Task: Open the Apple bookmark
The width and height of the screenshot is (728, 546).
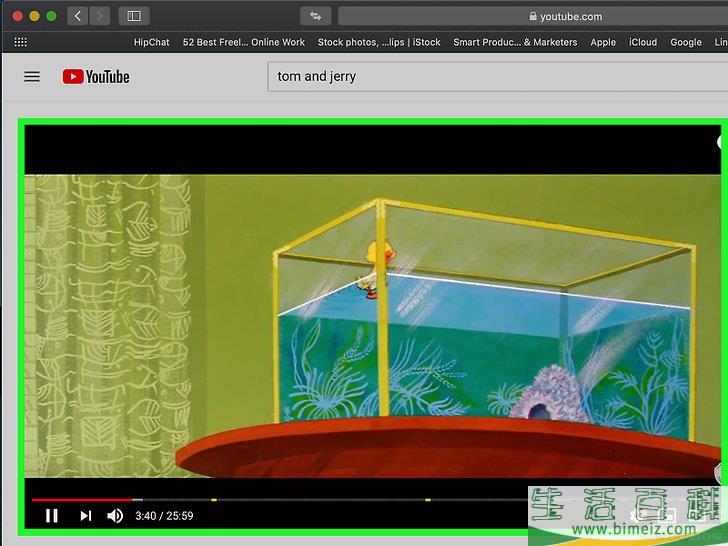Action: coord(603,42)
